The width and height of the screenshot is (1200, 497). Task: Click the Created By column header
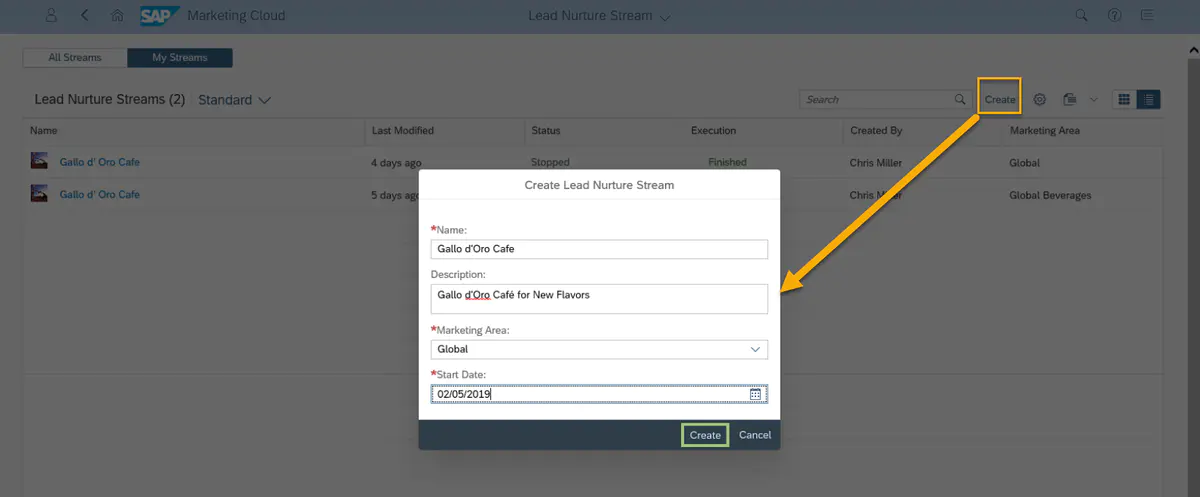click(876, 131)
